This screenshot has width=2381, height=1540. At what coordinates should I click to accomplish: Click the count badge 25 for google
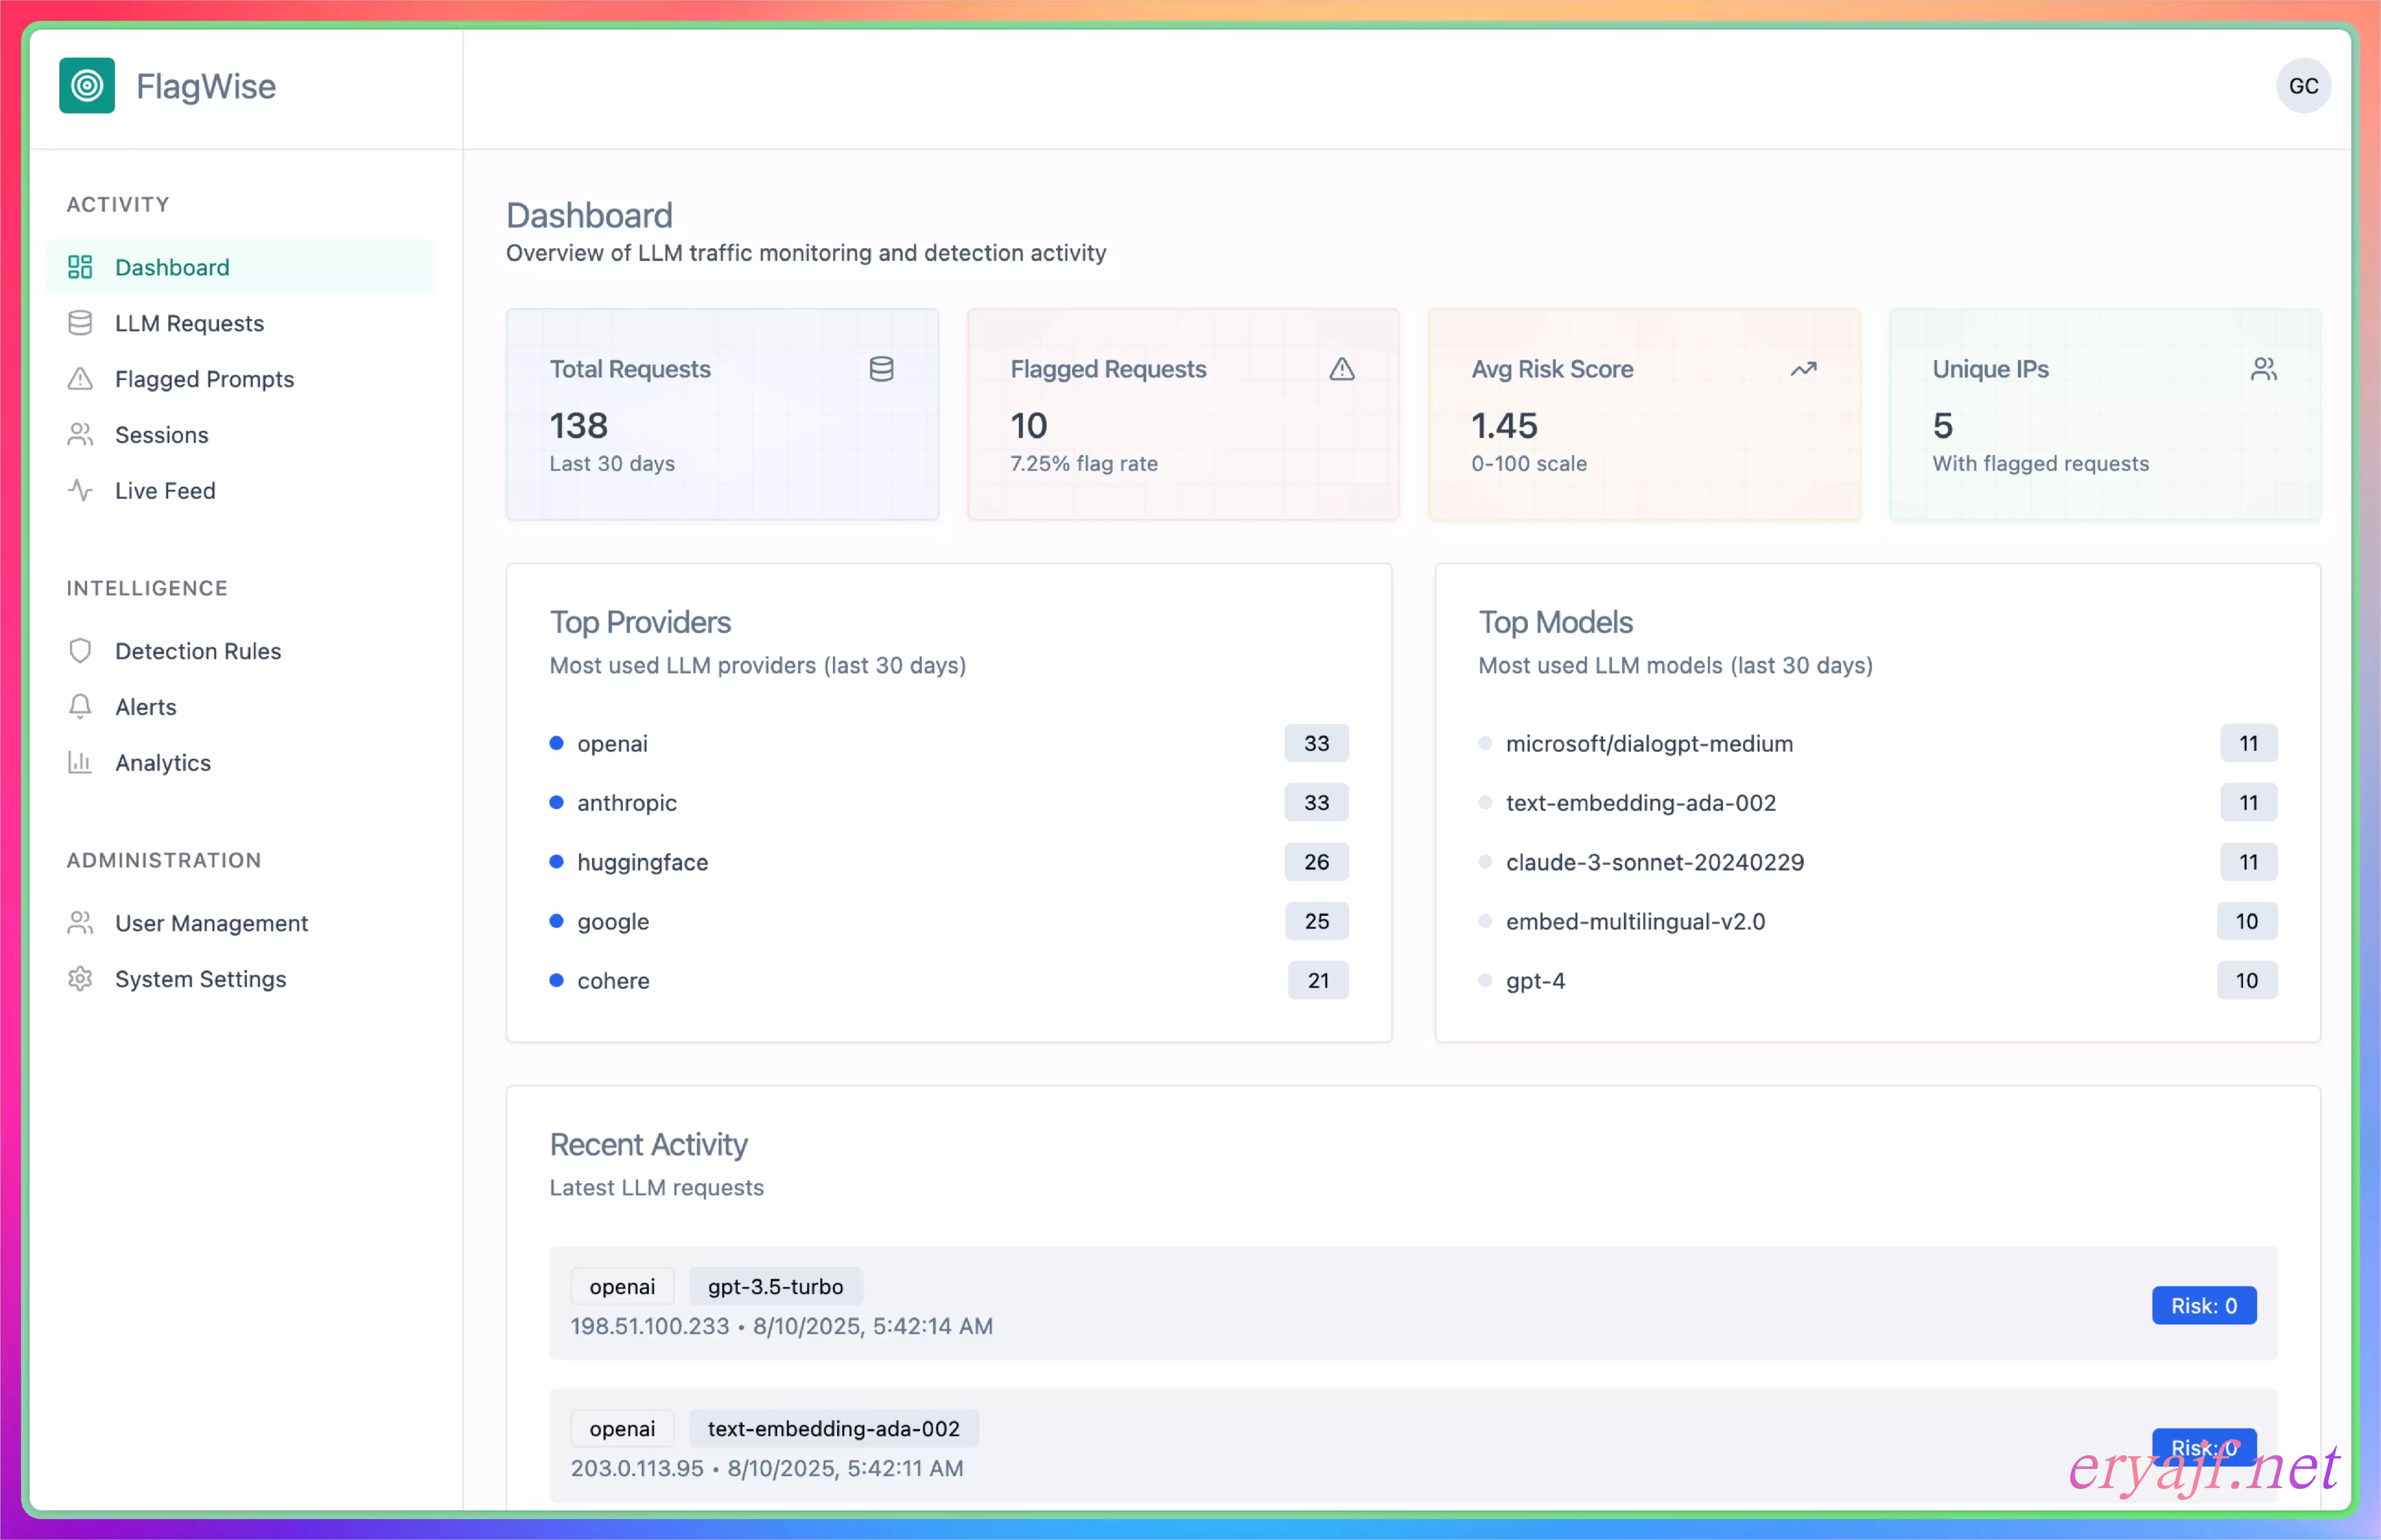1316,921
